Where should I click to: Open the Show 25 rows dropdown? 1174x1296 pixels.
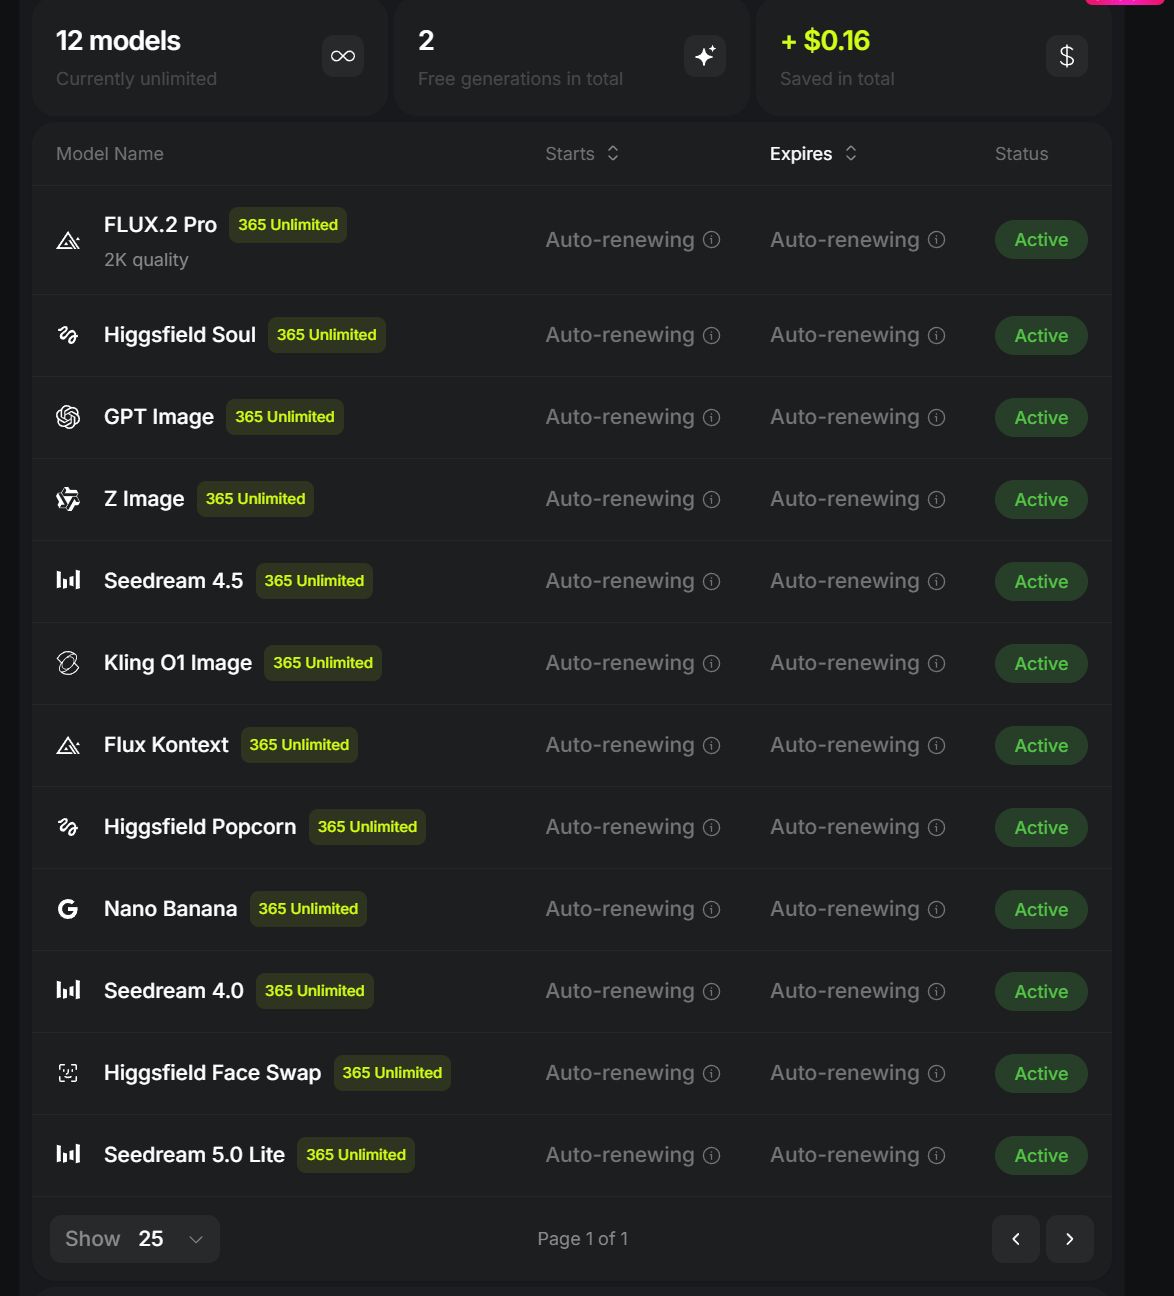coord(135,1239)
